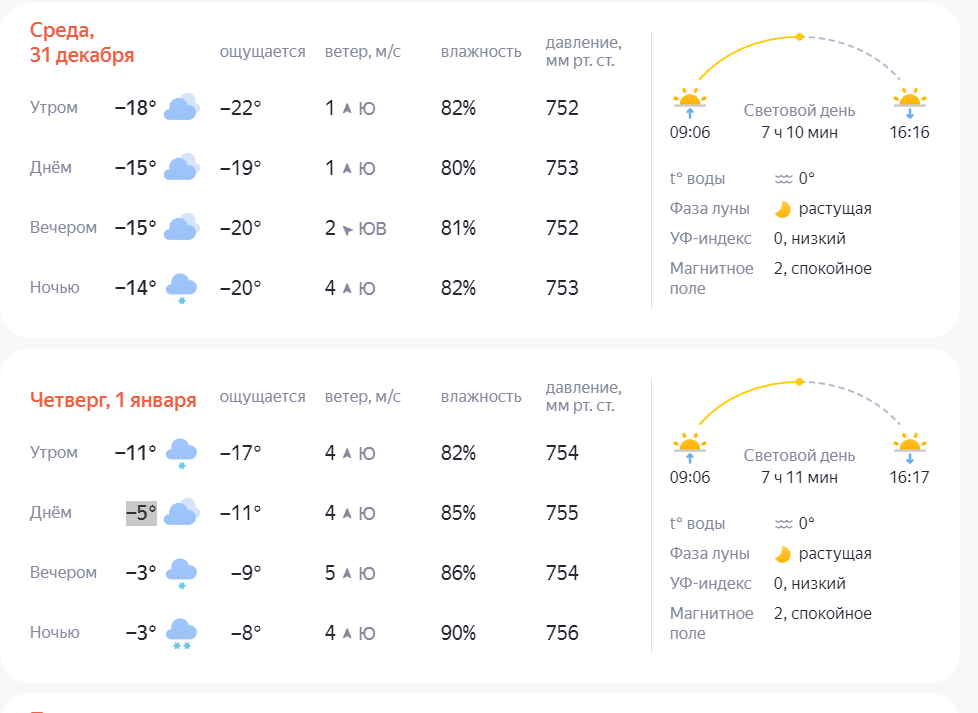Click the "Четверг, 1 января" heading
The image size is (978, 713).
pyautogui.click(x=113, y=400)
